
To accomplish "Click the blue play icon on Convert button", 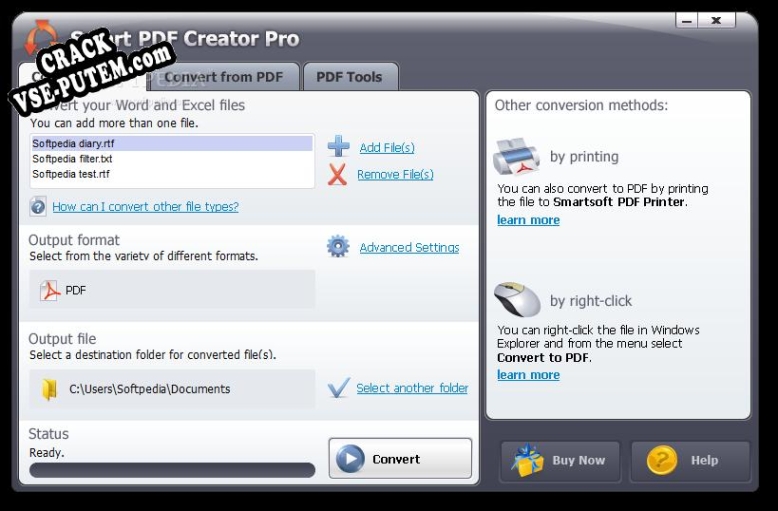I will pyautogui.click(x=350, y=458).
